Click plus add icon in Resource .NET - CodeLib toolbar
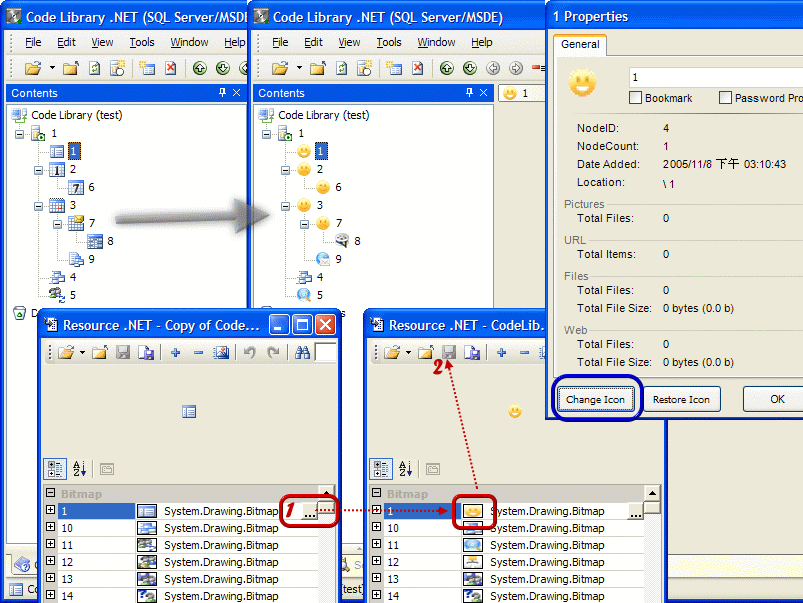Screen dimensions: 803x603 501,352
